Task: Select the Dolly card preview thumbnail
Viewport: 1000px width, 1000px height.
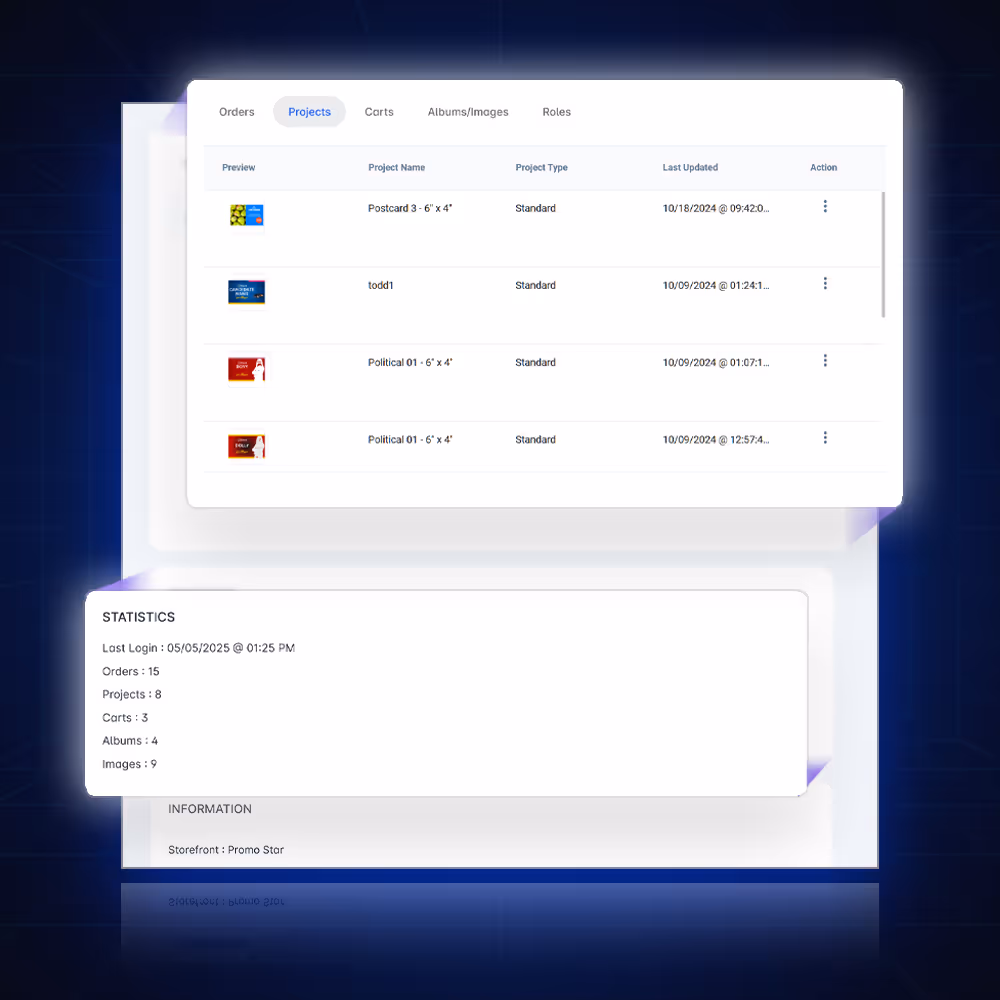Action: pos(246,445)
